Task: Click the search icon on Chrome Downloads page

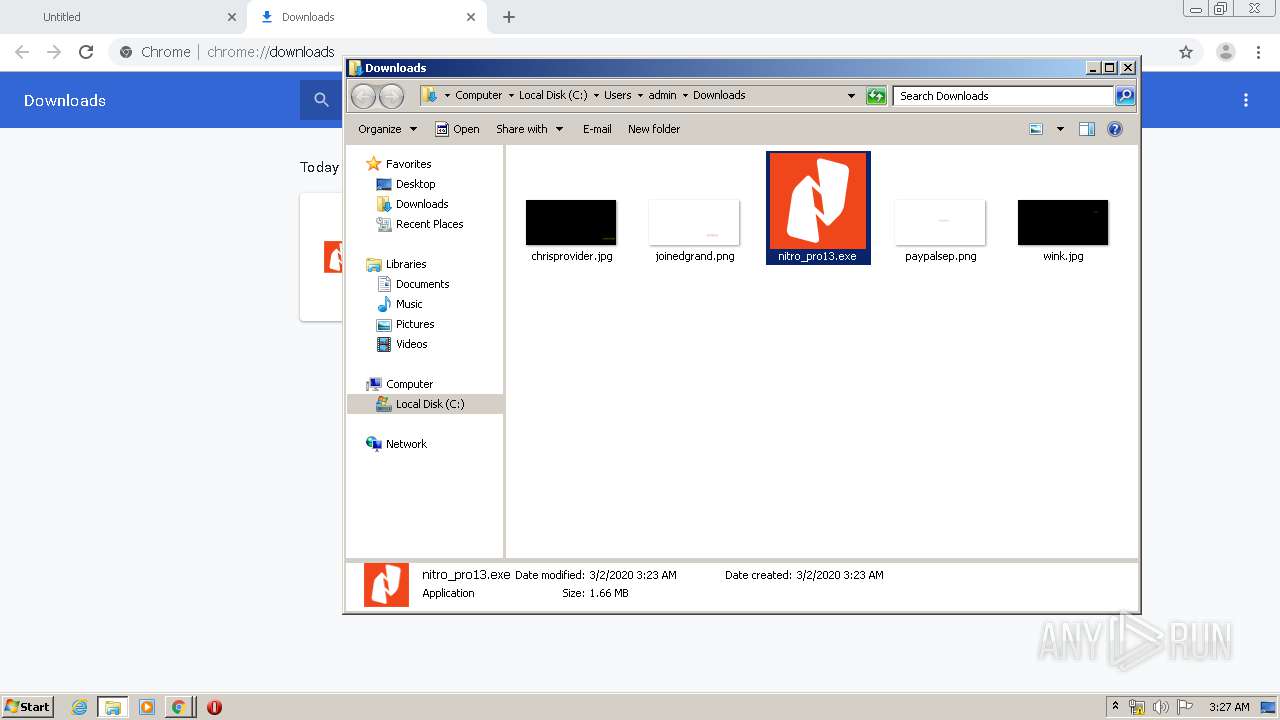Action: point(321,100)
